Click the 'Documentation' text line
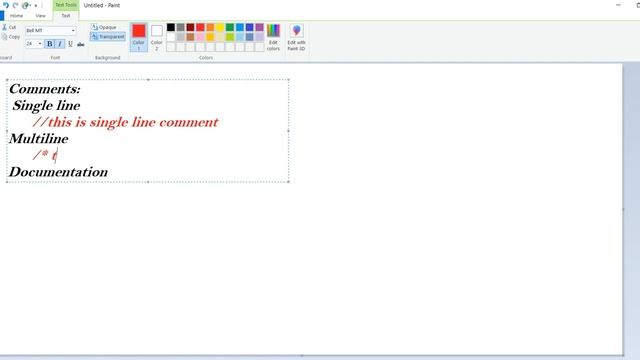Viewport: 640px width, 360px height. (58, 172)
